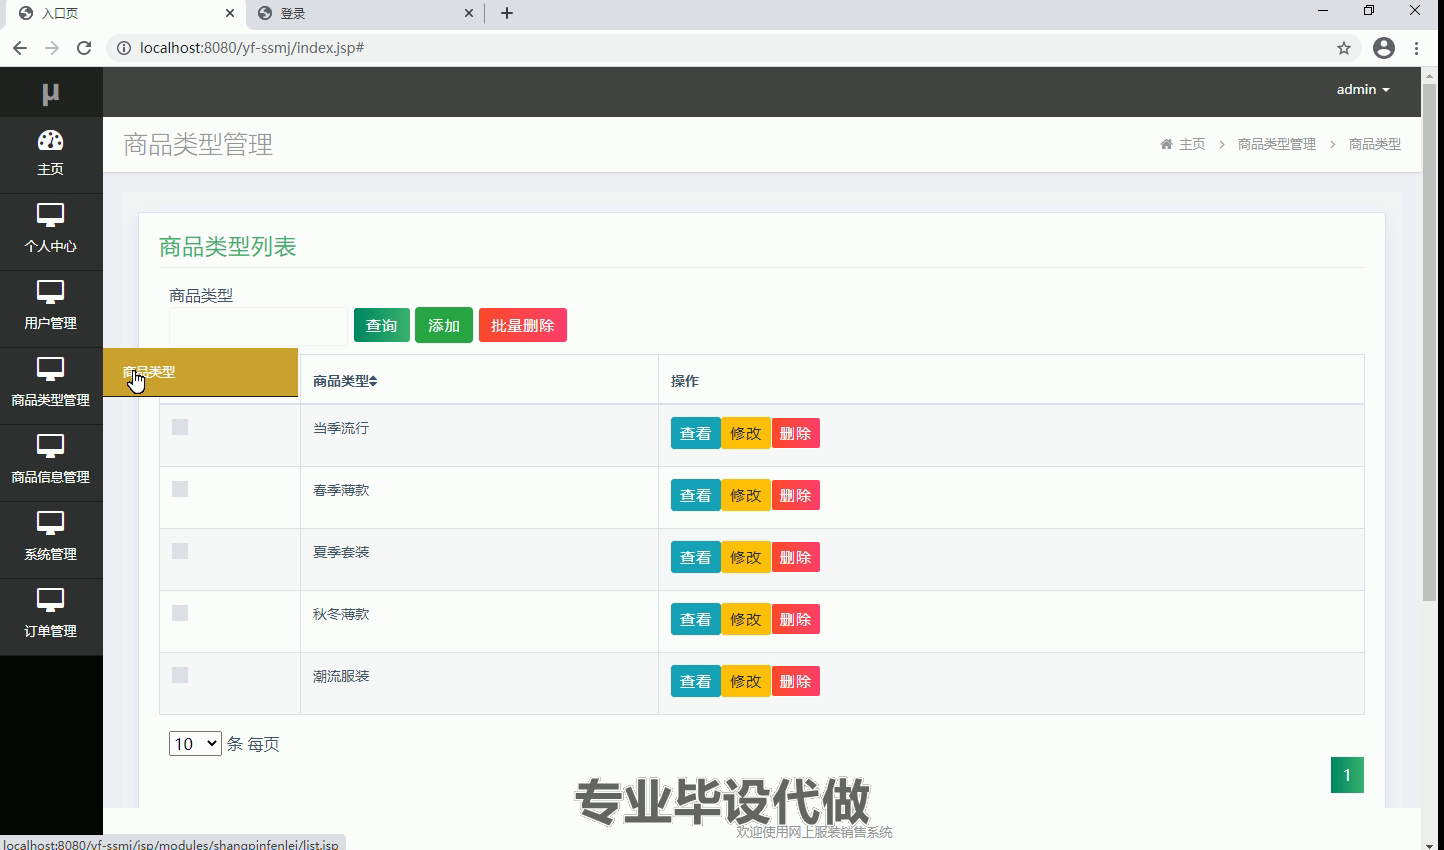
Task: Open the 主页 dashboard sidebar icon
Action: pyautogui.click(x=51, y=153)
